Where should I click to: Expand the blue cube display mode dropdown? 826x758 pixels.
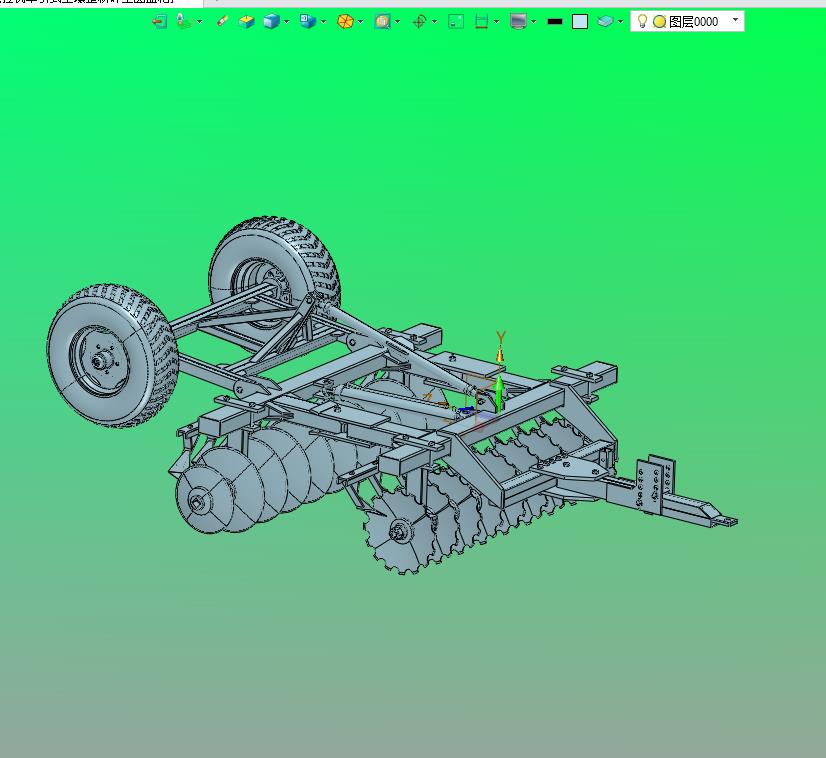click(x=287, y=22)
